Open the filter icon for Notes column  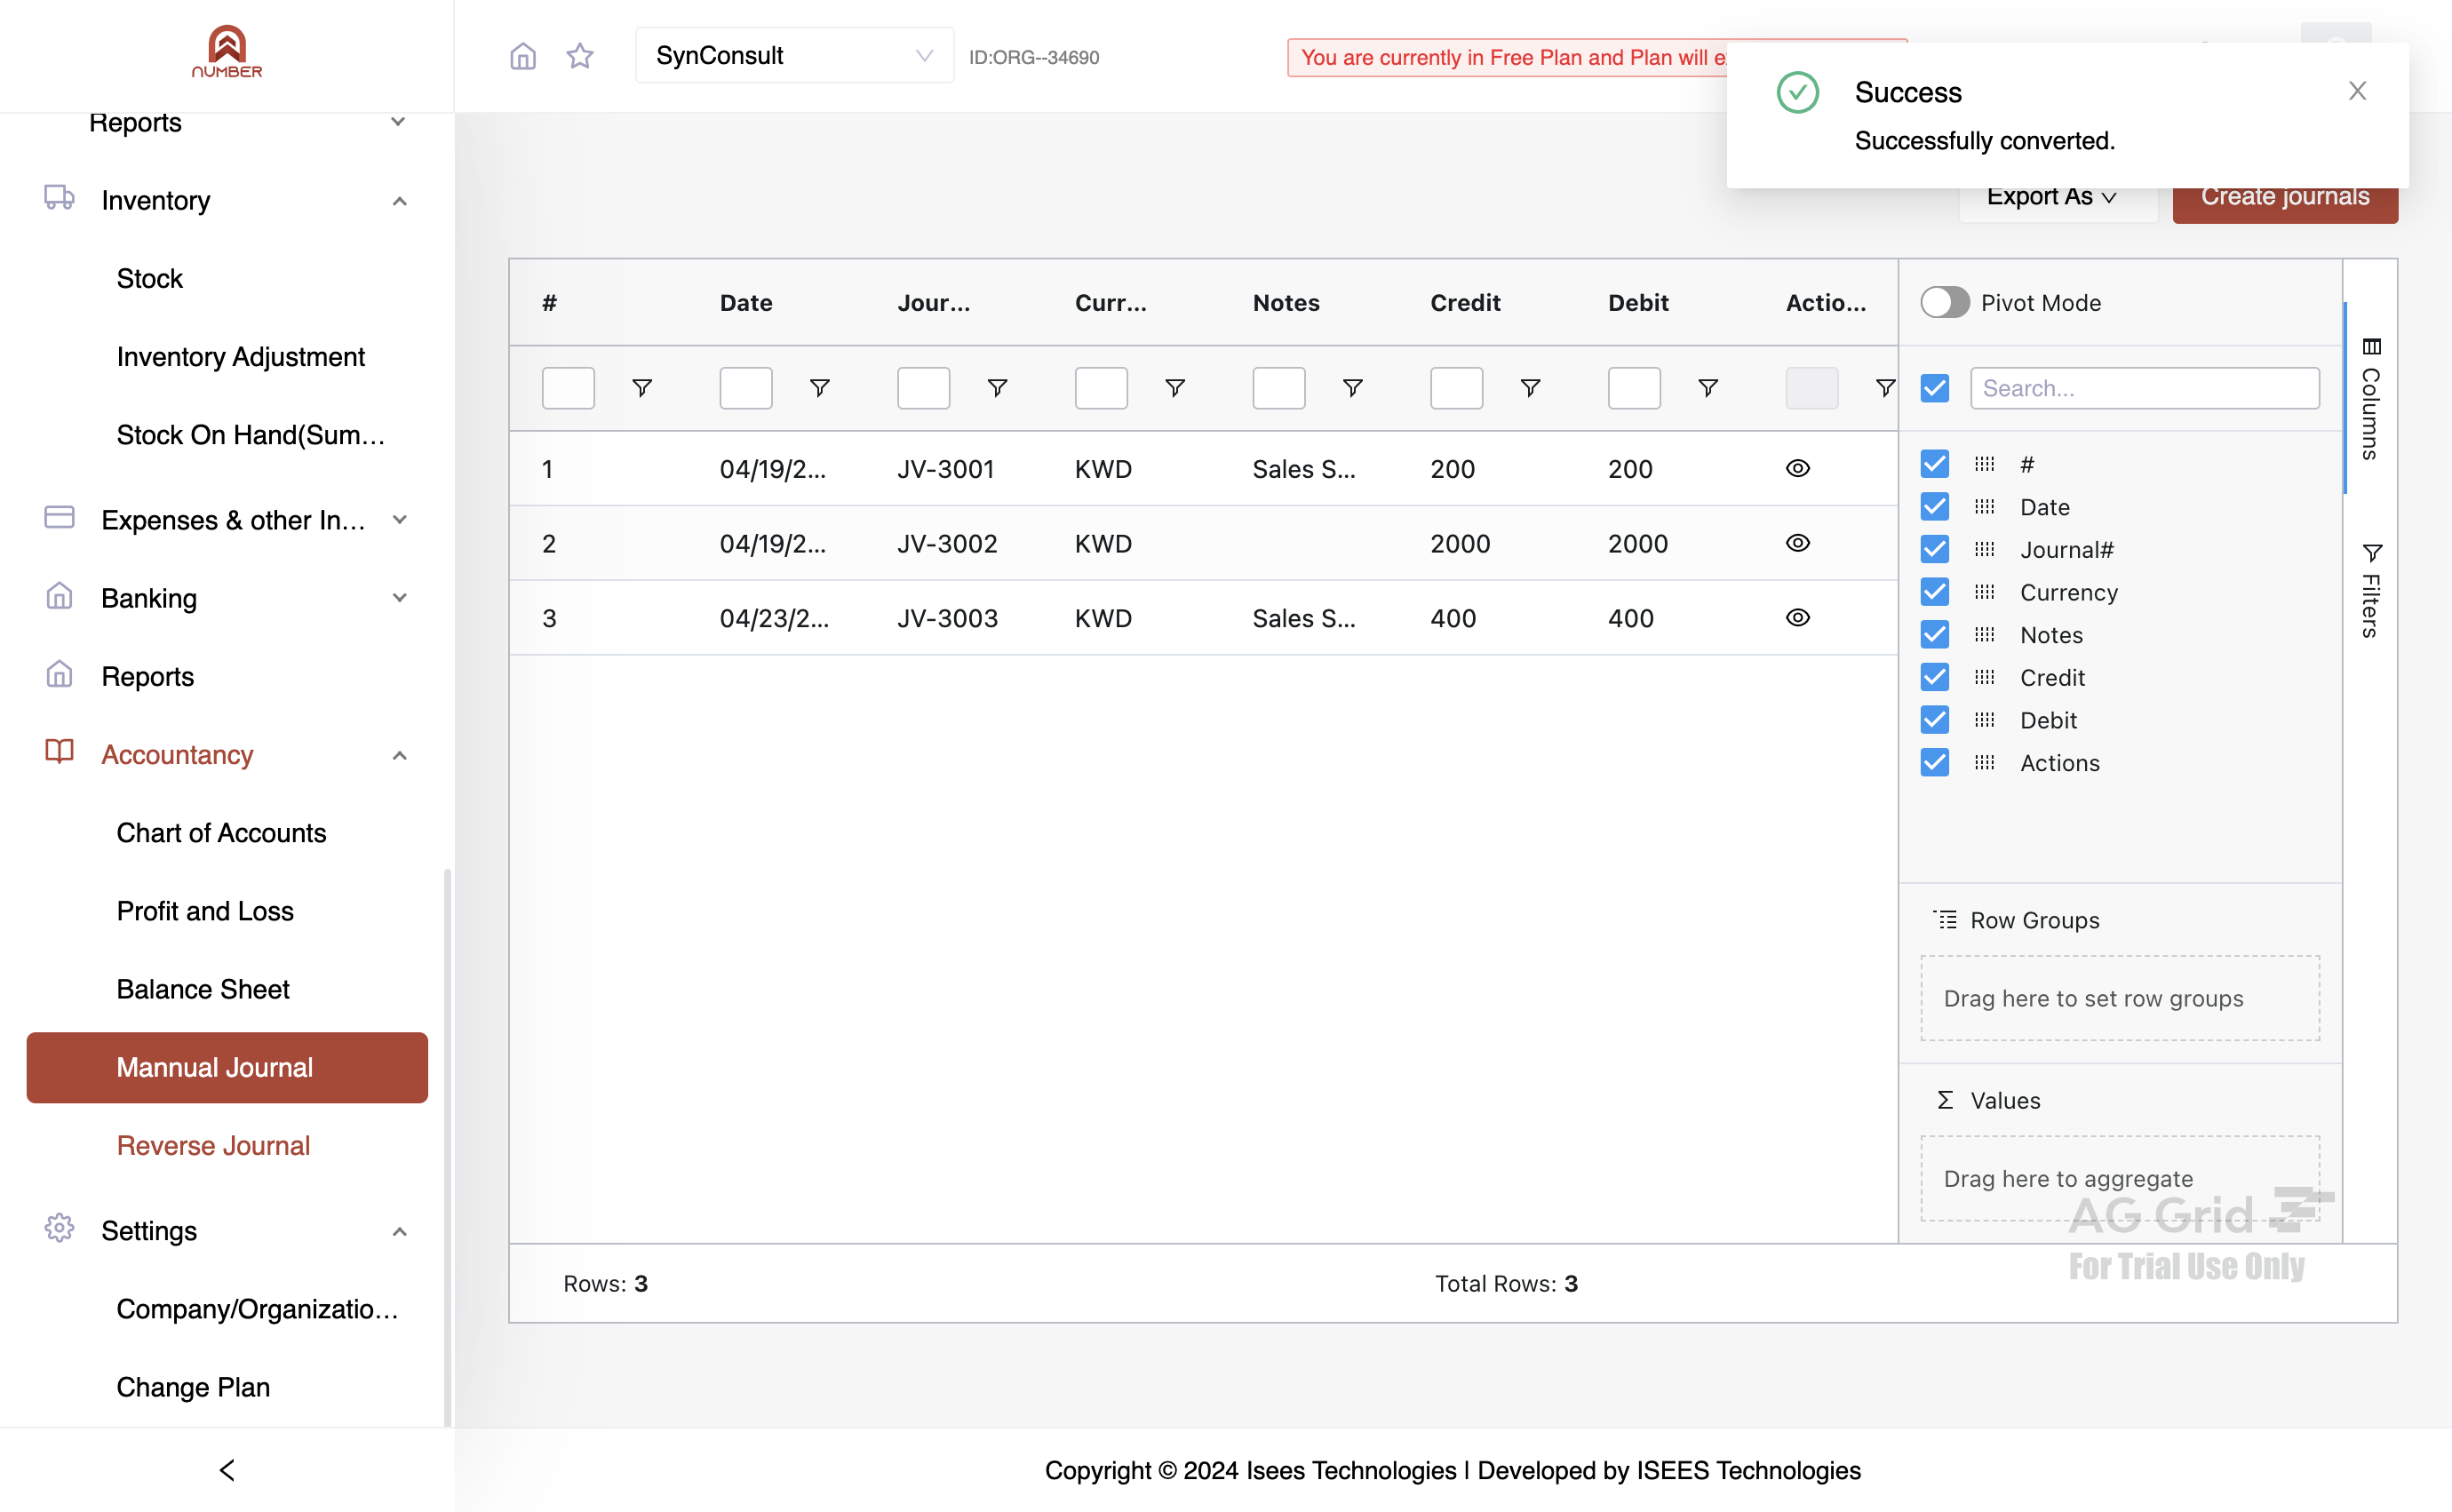1352,388
